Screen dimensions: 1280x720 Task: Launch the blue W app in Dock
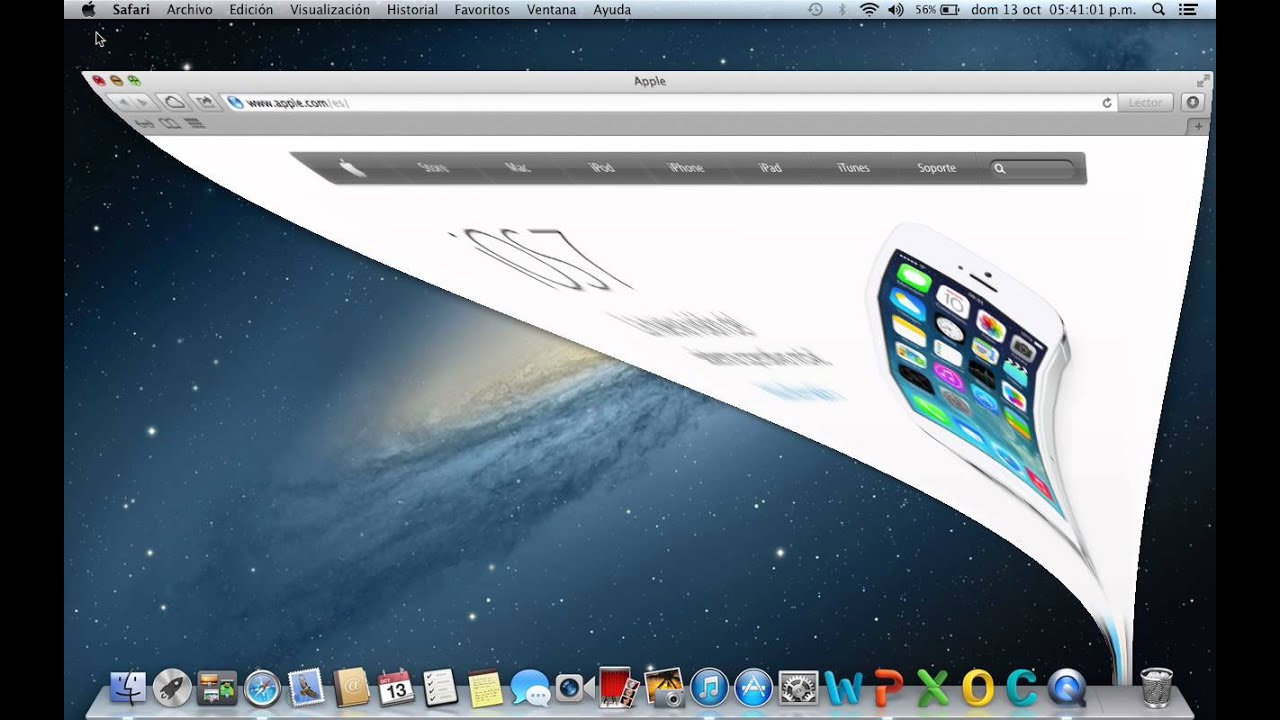point(843,688)
